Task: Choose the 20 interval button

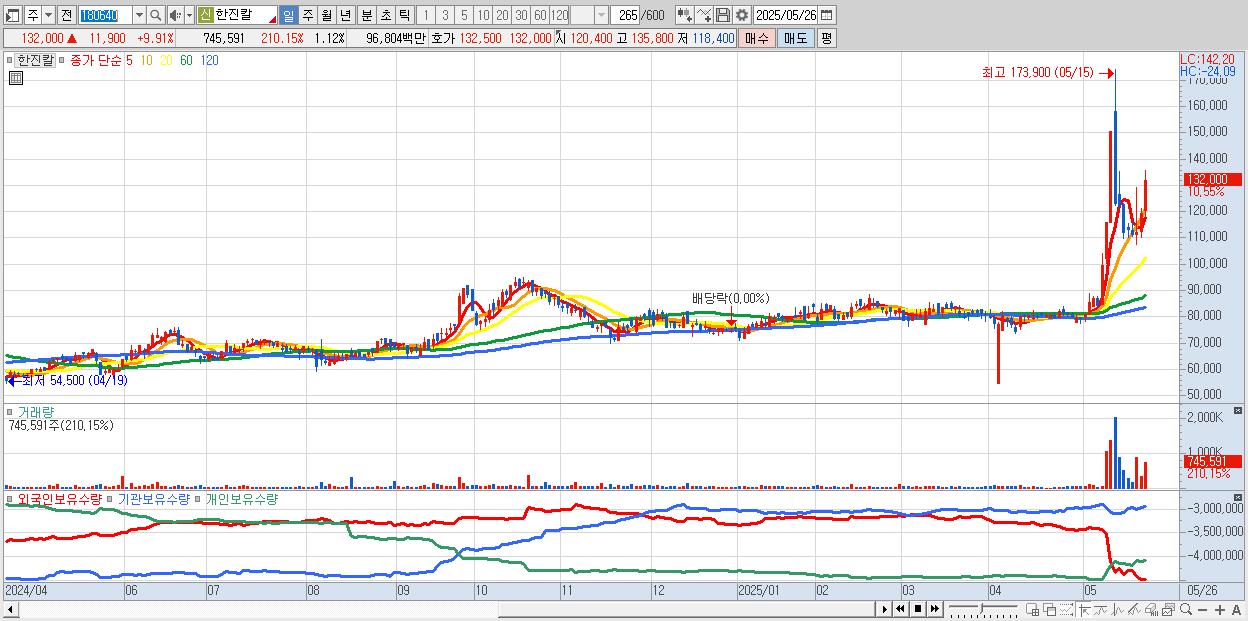Action: point(502,15)
